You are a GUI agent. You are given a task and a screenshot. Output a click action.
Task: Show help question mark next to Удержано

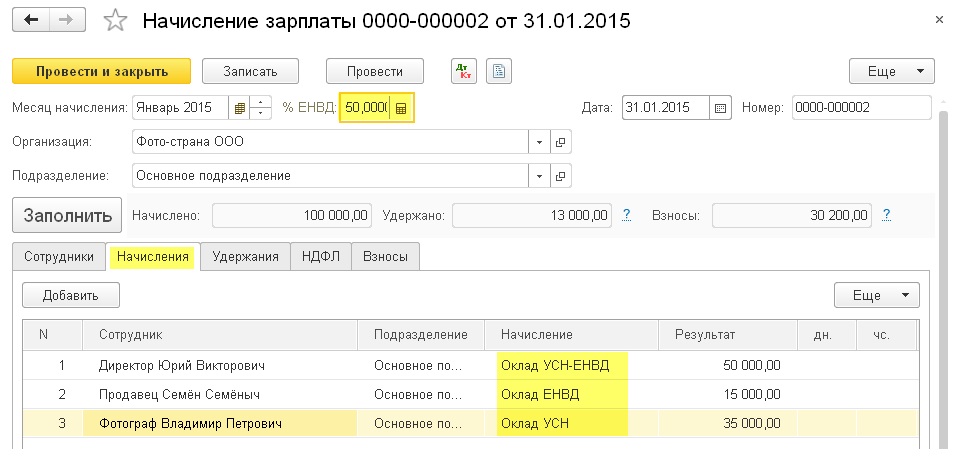pos(627,215)
